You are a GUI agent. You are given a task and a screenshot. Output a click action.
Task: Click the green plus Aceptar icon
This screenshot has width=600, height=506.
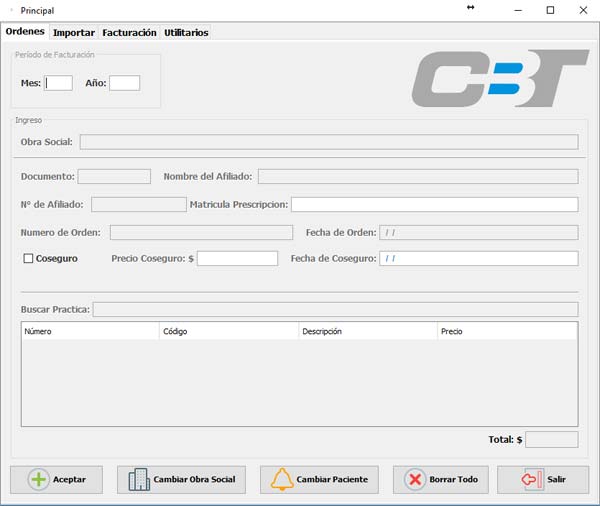38,479
